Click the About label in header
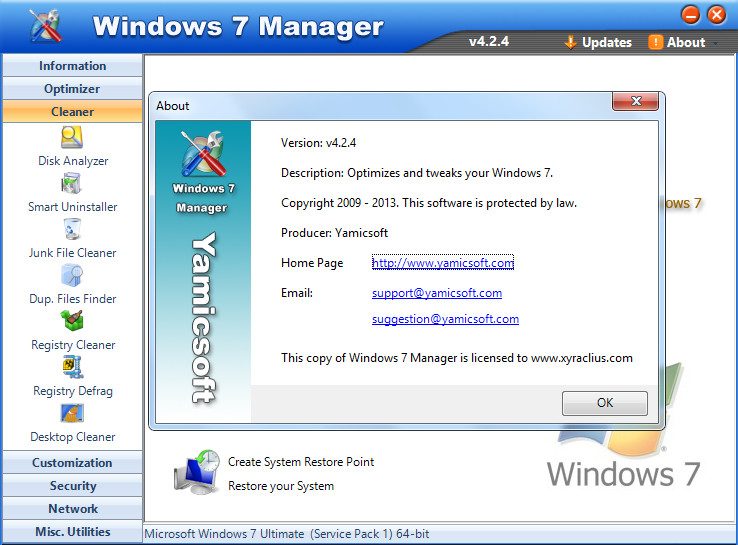The width and height of the screenshot is (738, 545). tap(686, 42)
